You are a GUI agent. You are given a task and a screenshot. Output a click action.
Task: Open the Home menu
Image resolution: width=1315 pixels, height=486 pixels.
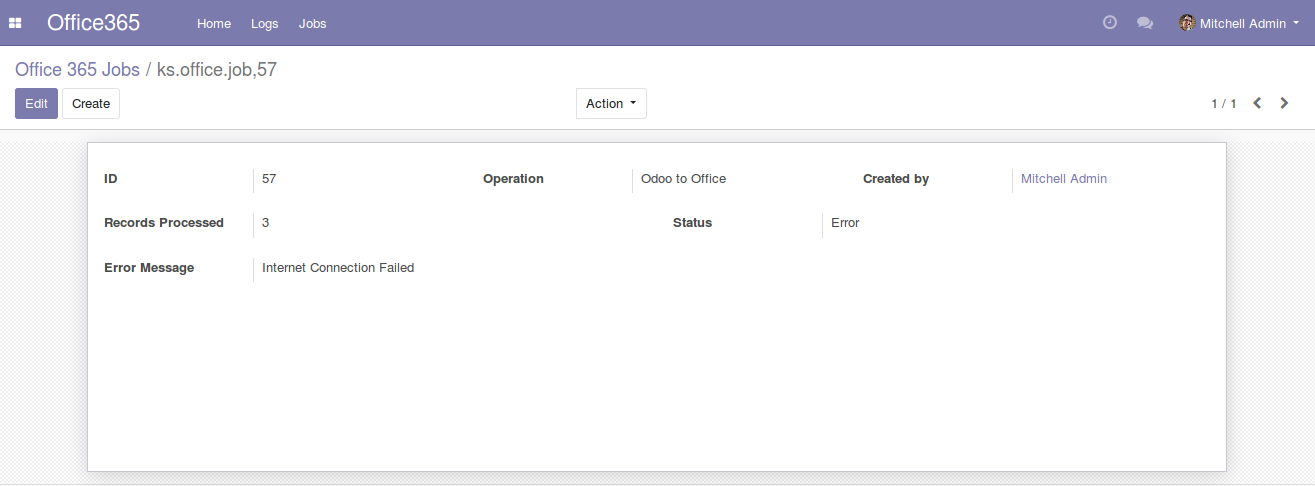coord(214,23)
